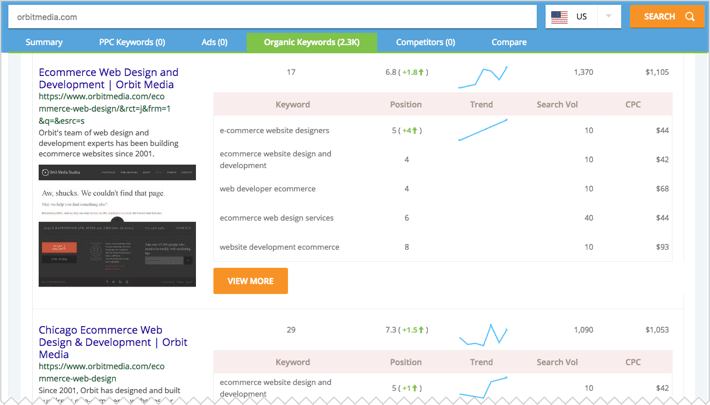Switch to the Summary tab

click(44, 42)
